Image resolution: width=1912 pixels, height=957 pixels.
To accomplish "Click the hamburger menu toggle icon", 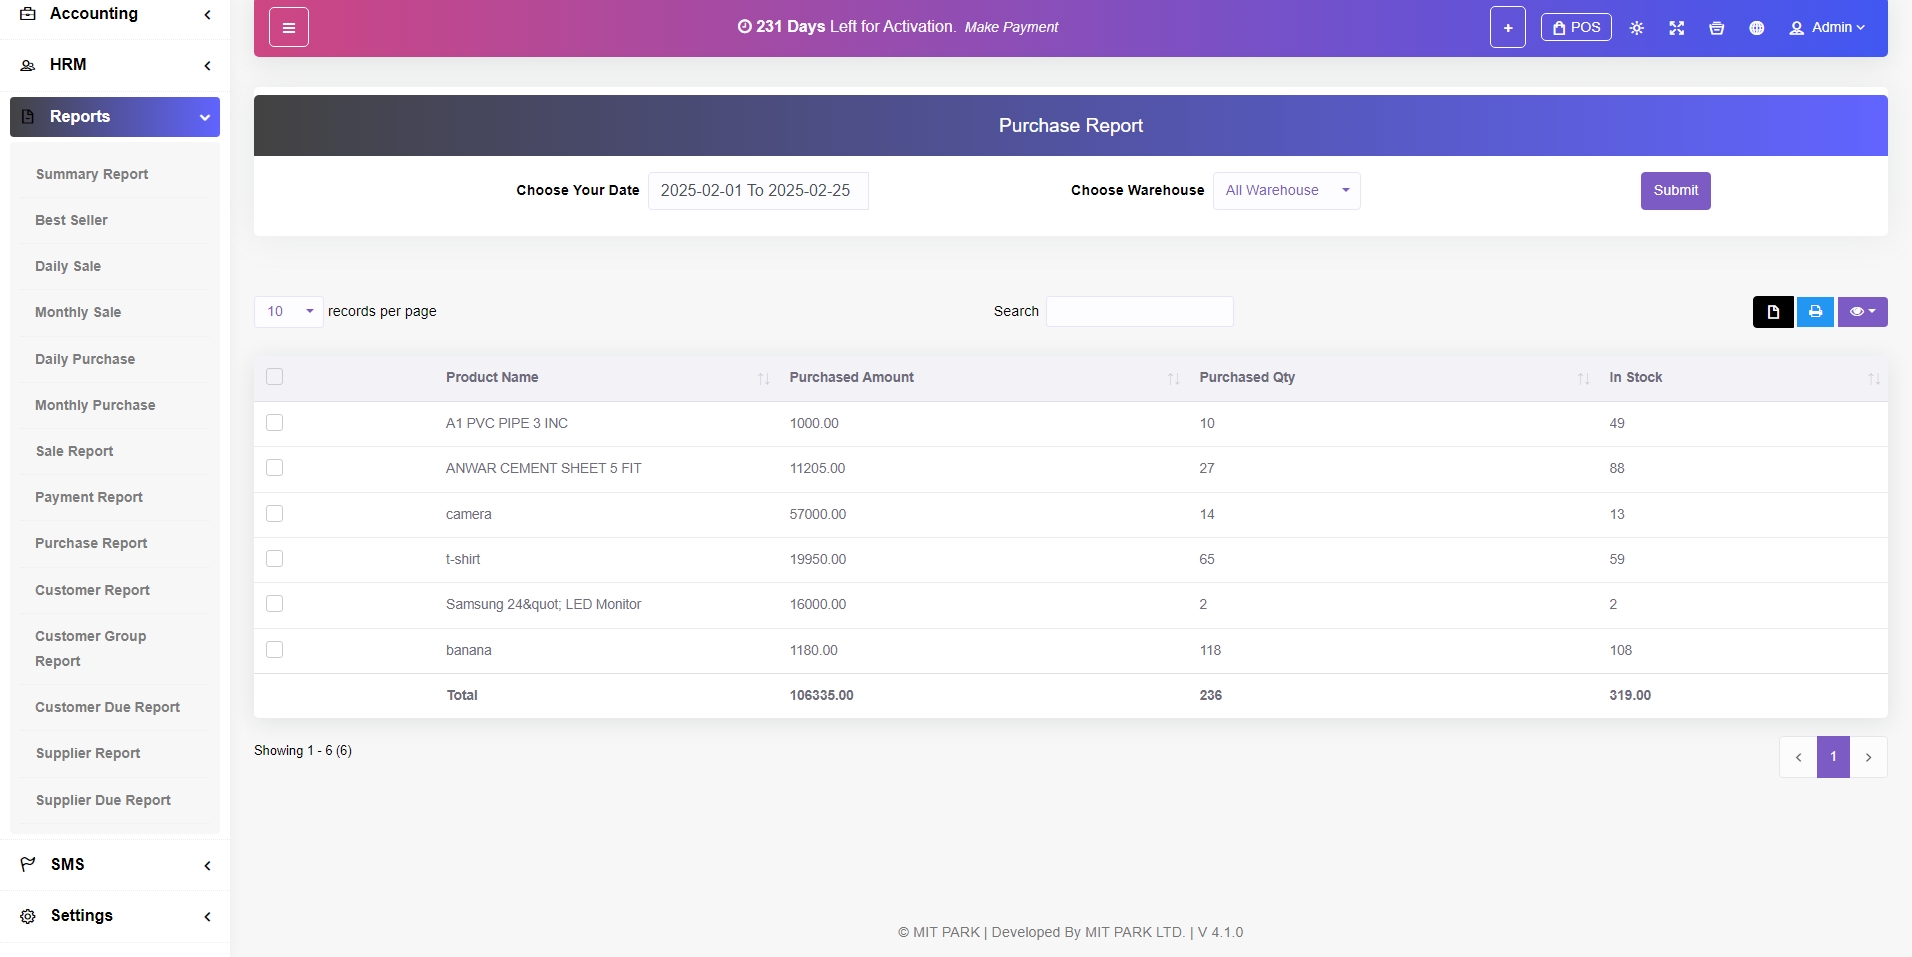I will pyautogui.click(x=288, y=28).
